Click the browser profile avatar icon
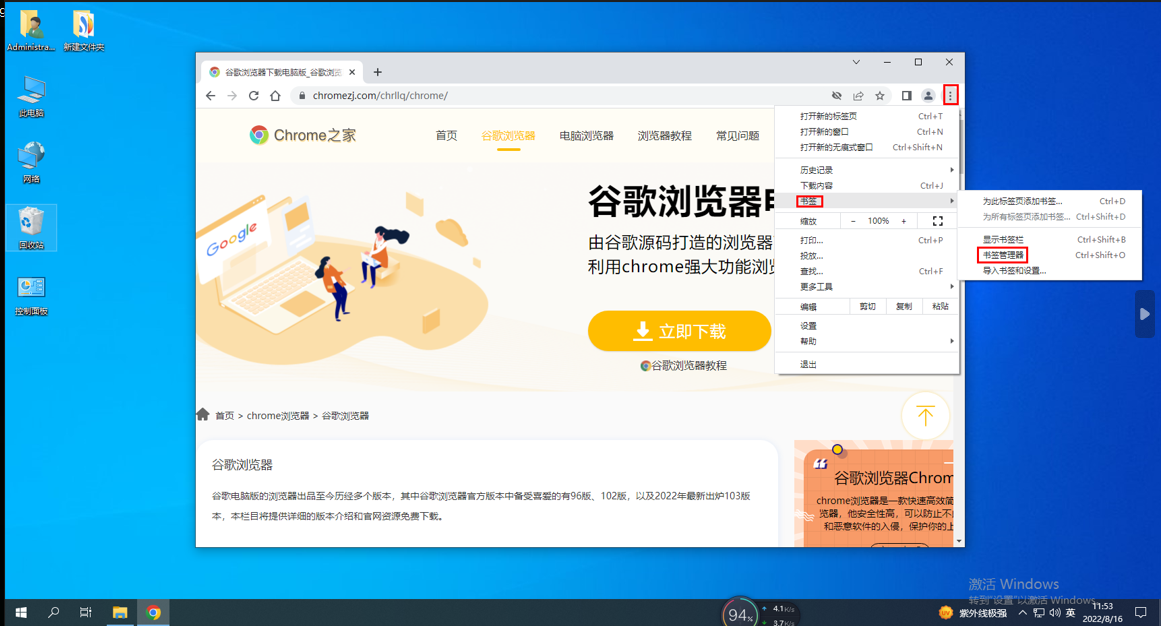 pos(928,95)
